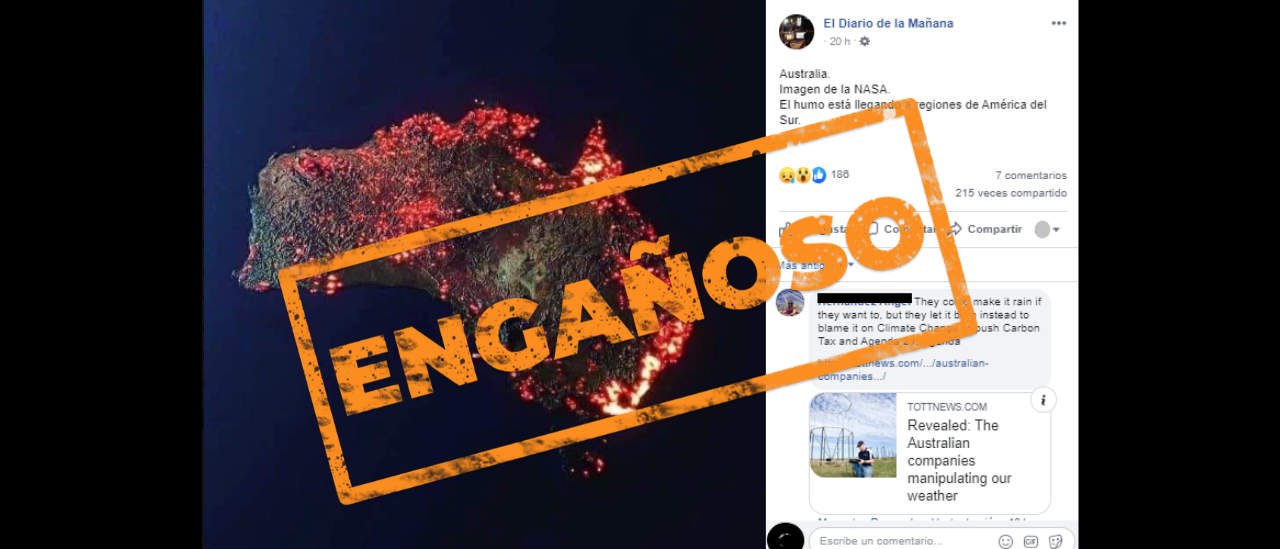This screenshot has width=1280, height=549.
Task: Click the wow reaction emoji
Action: [x=803, y=175]
